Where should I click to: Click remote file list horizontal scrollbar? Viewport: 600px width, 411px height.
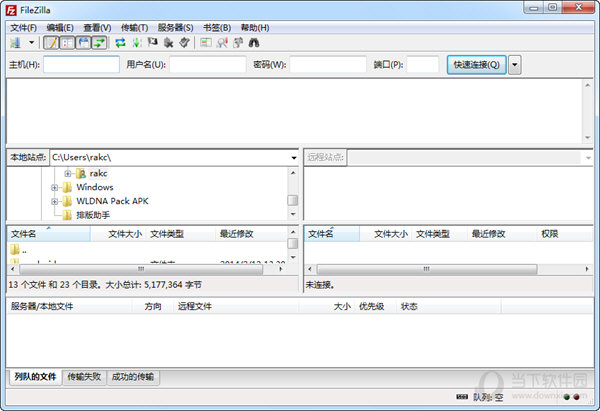point(427,269)
